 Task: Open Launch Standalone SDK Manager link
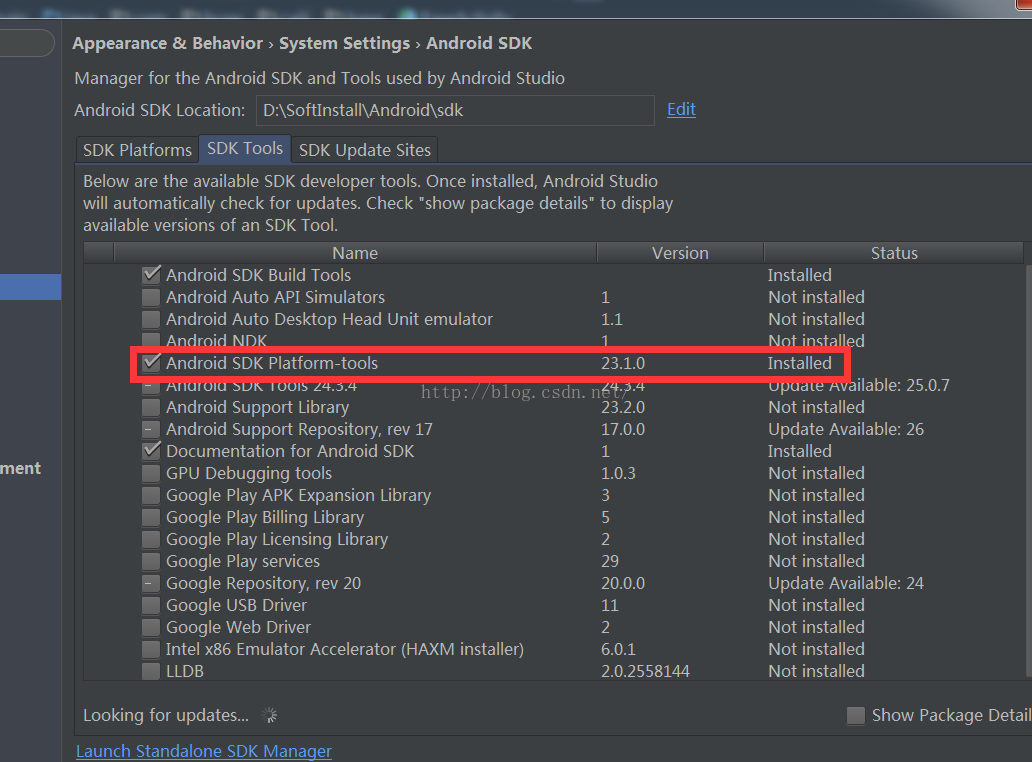pos(204,751)
